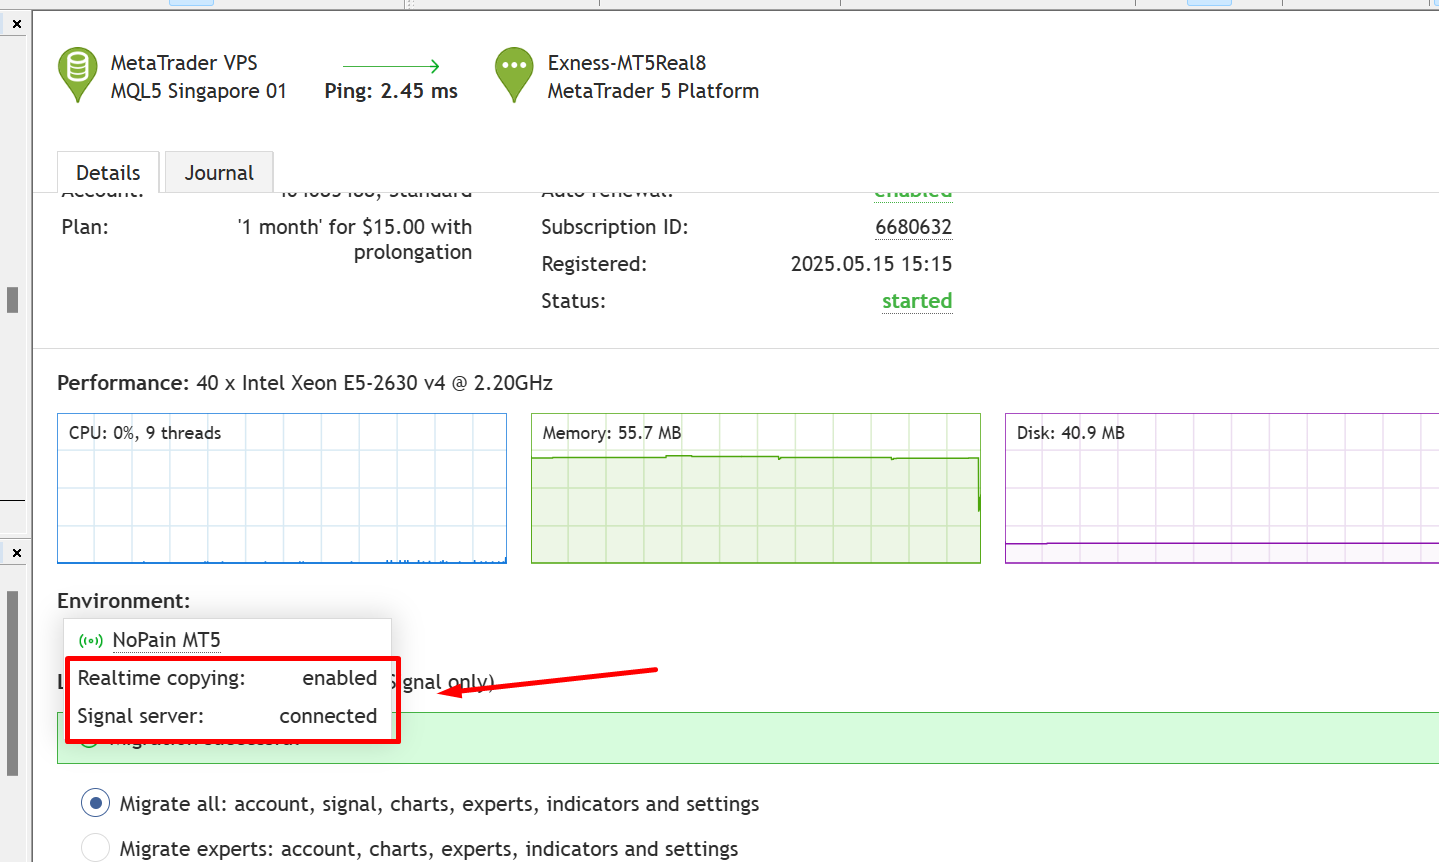
Task: Click the 'Status:' field label
Action: pos(573,301)
